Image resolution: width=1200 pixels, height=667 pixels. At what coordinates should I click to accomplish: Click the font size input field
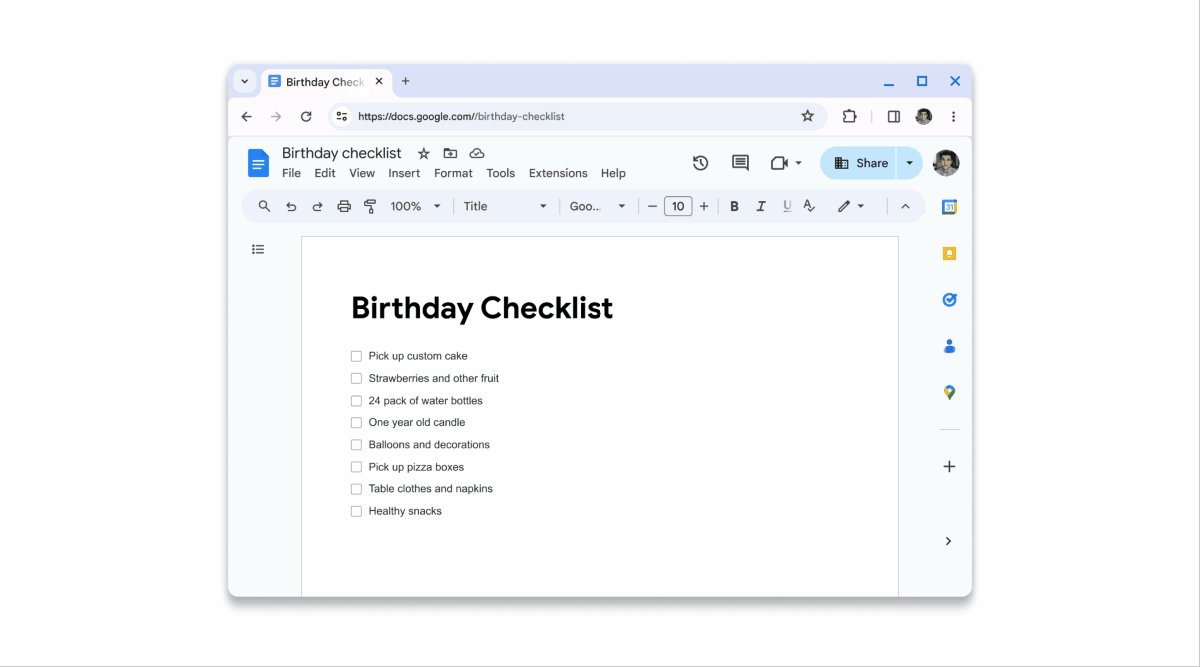click(x=678, y=206)
